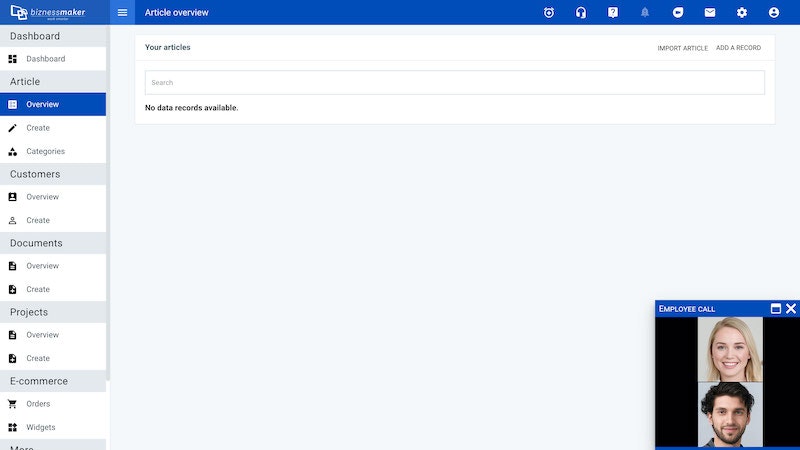Screen dimensions: 800x450
Task: Close the Employee Call panel
Action: [791, 309]
